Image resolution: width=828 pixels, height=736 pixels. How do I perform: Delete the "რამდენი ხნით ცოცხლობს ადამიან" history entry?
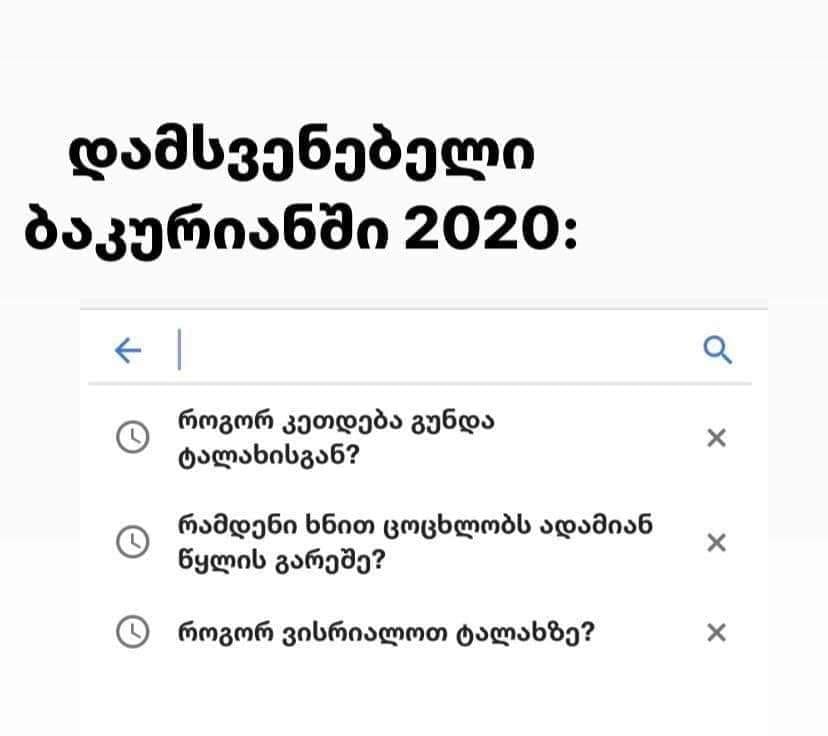point(717,542)
